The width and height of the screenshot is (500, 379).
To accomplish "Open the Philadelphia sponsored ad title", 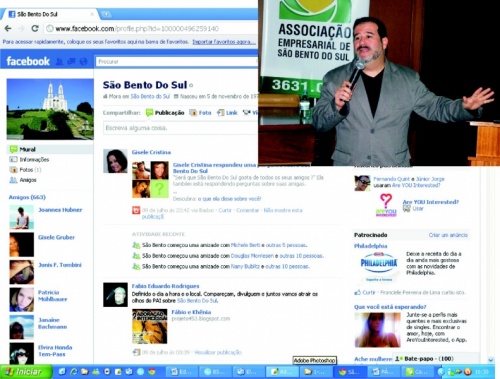I will coord(370,246).
